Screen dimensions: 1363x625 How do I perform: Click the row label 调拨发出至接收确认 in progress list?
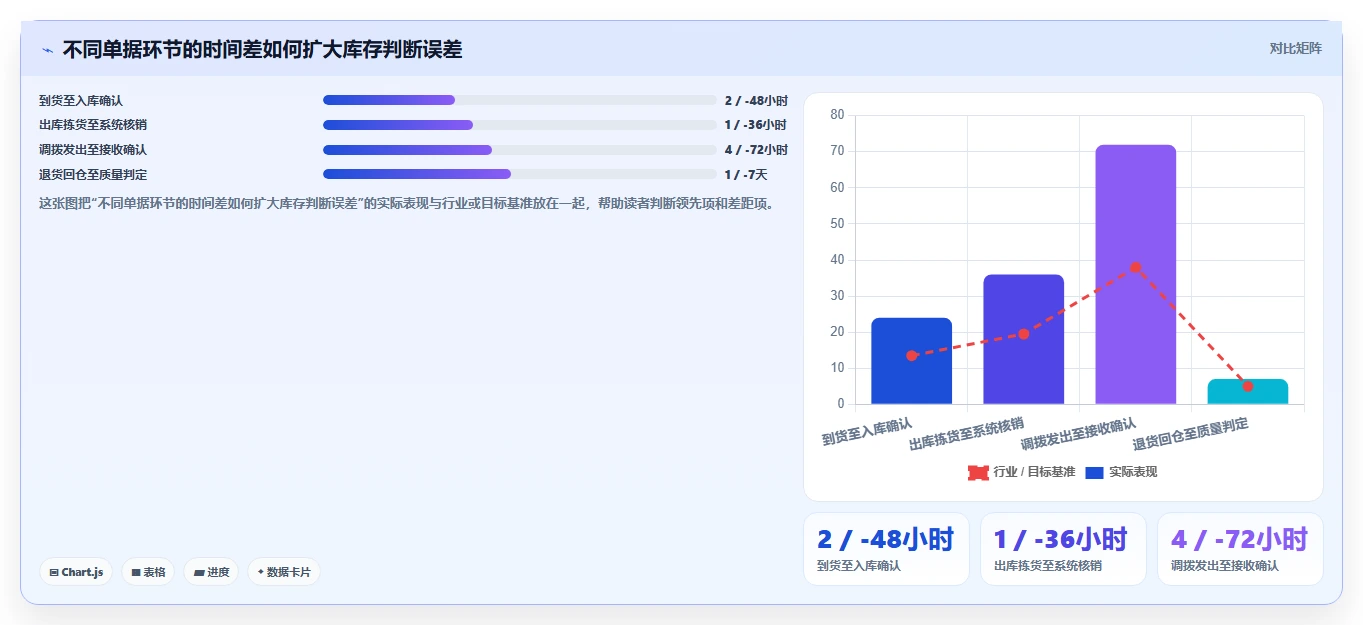(x=93, y=150)
